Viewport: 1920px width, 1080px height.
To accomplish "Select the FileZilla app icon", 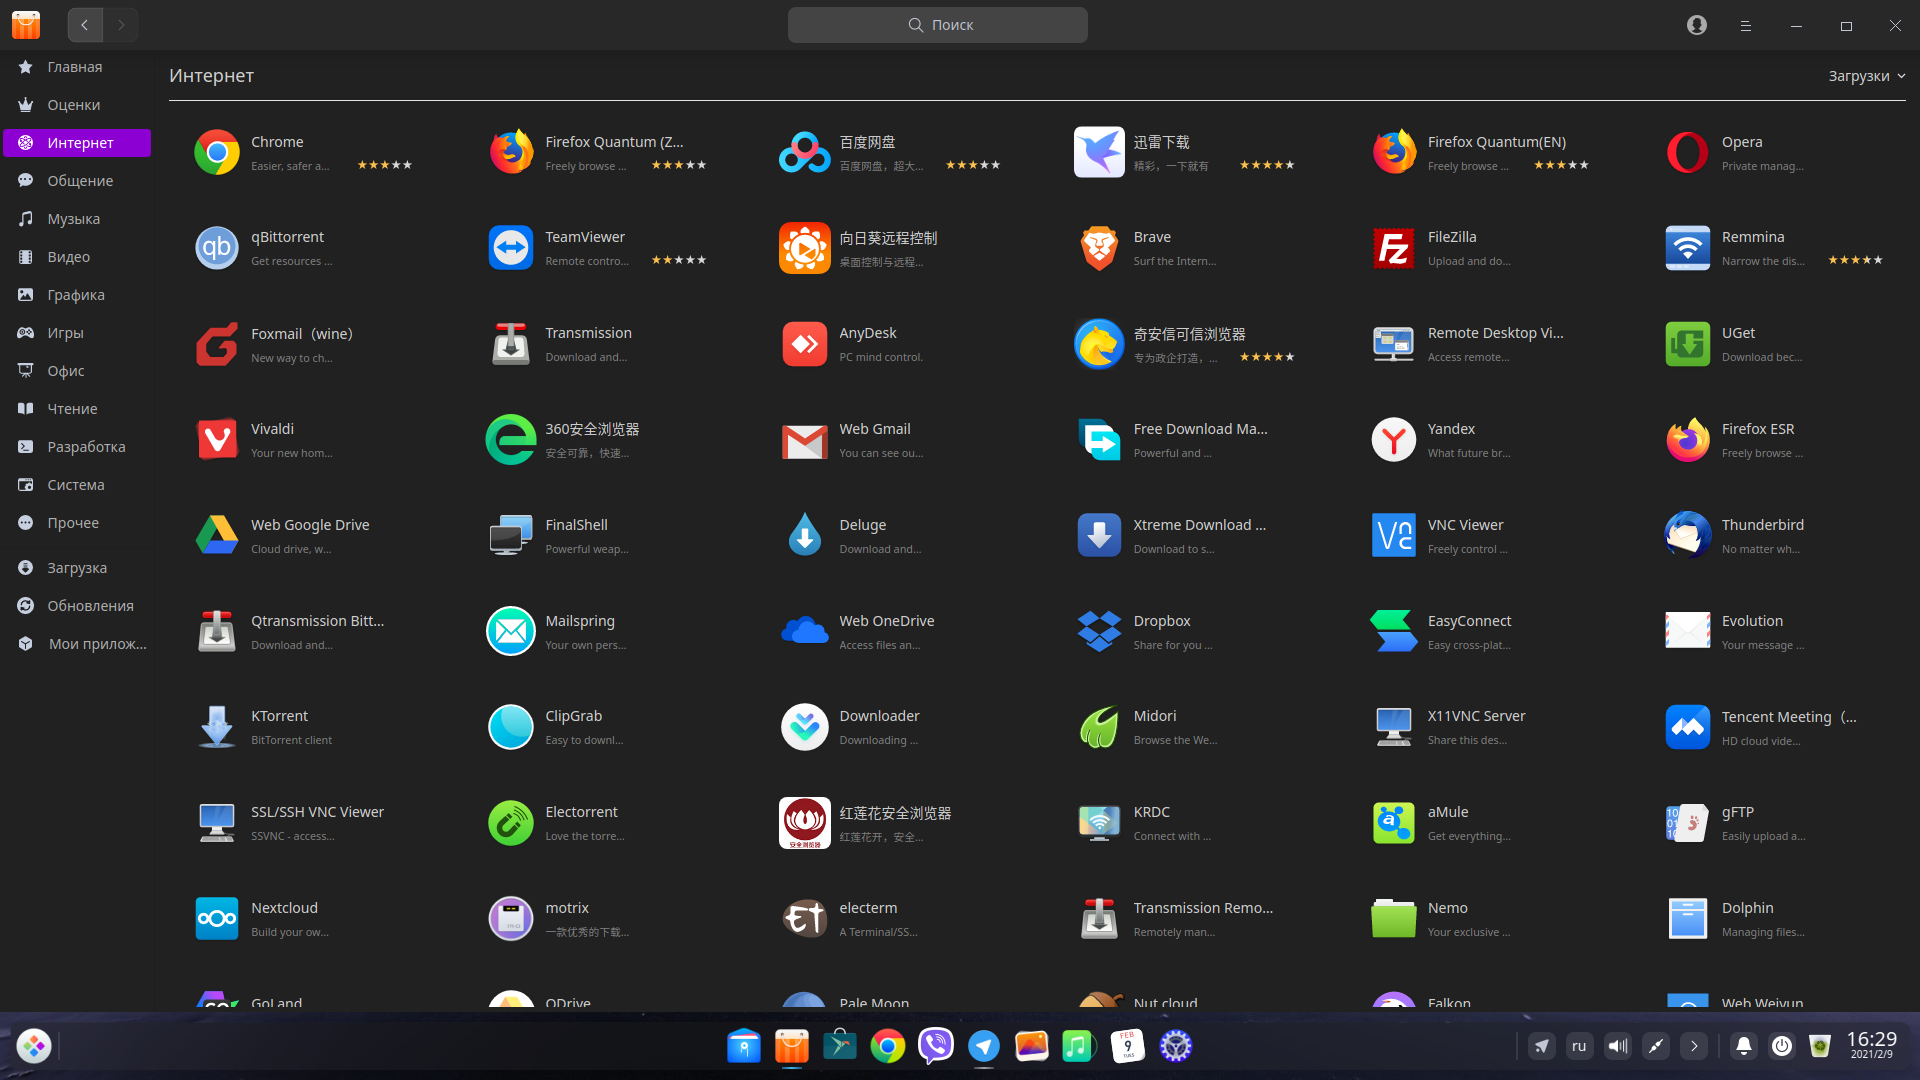I will tap(1393, 248).
